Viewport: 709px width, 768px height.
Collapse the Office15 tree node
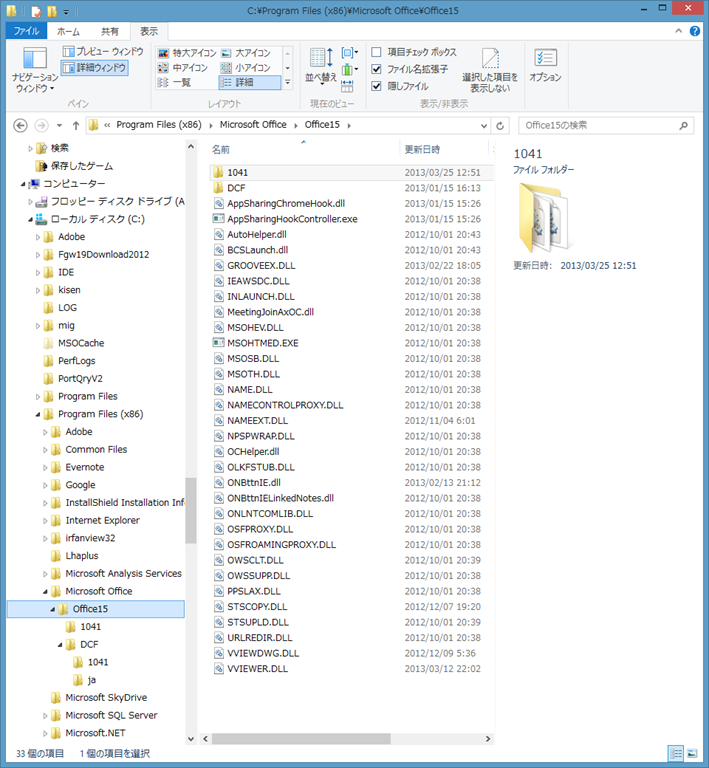pos(52,609)
